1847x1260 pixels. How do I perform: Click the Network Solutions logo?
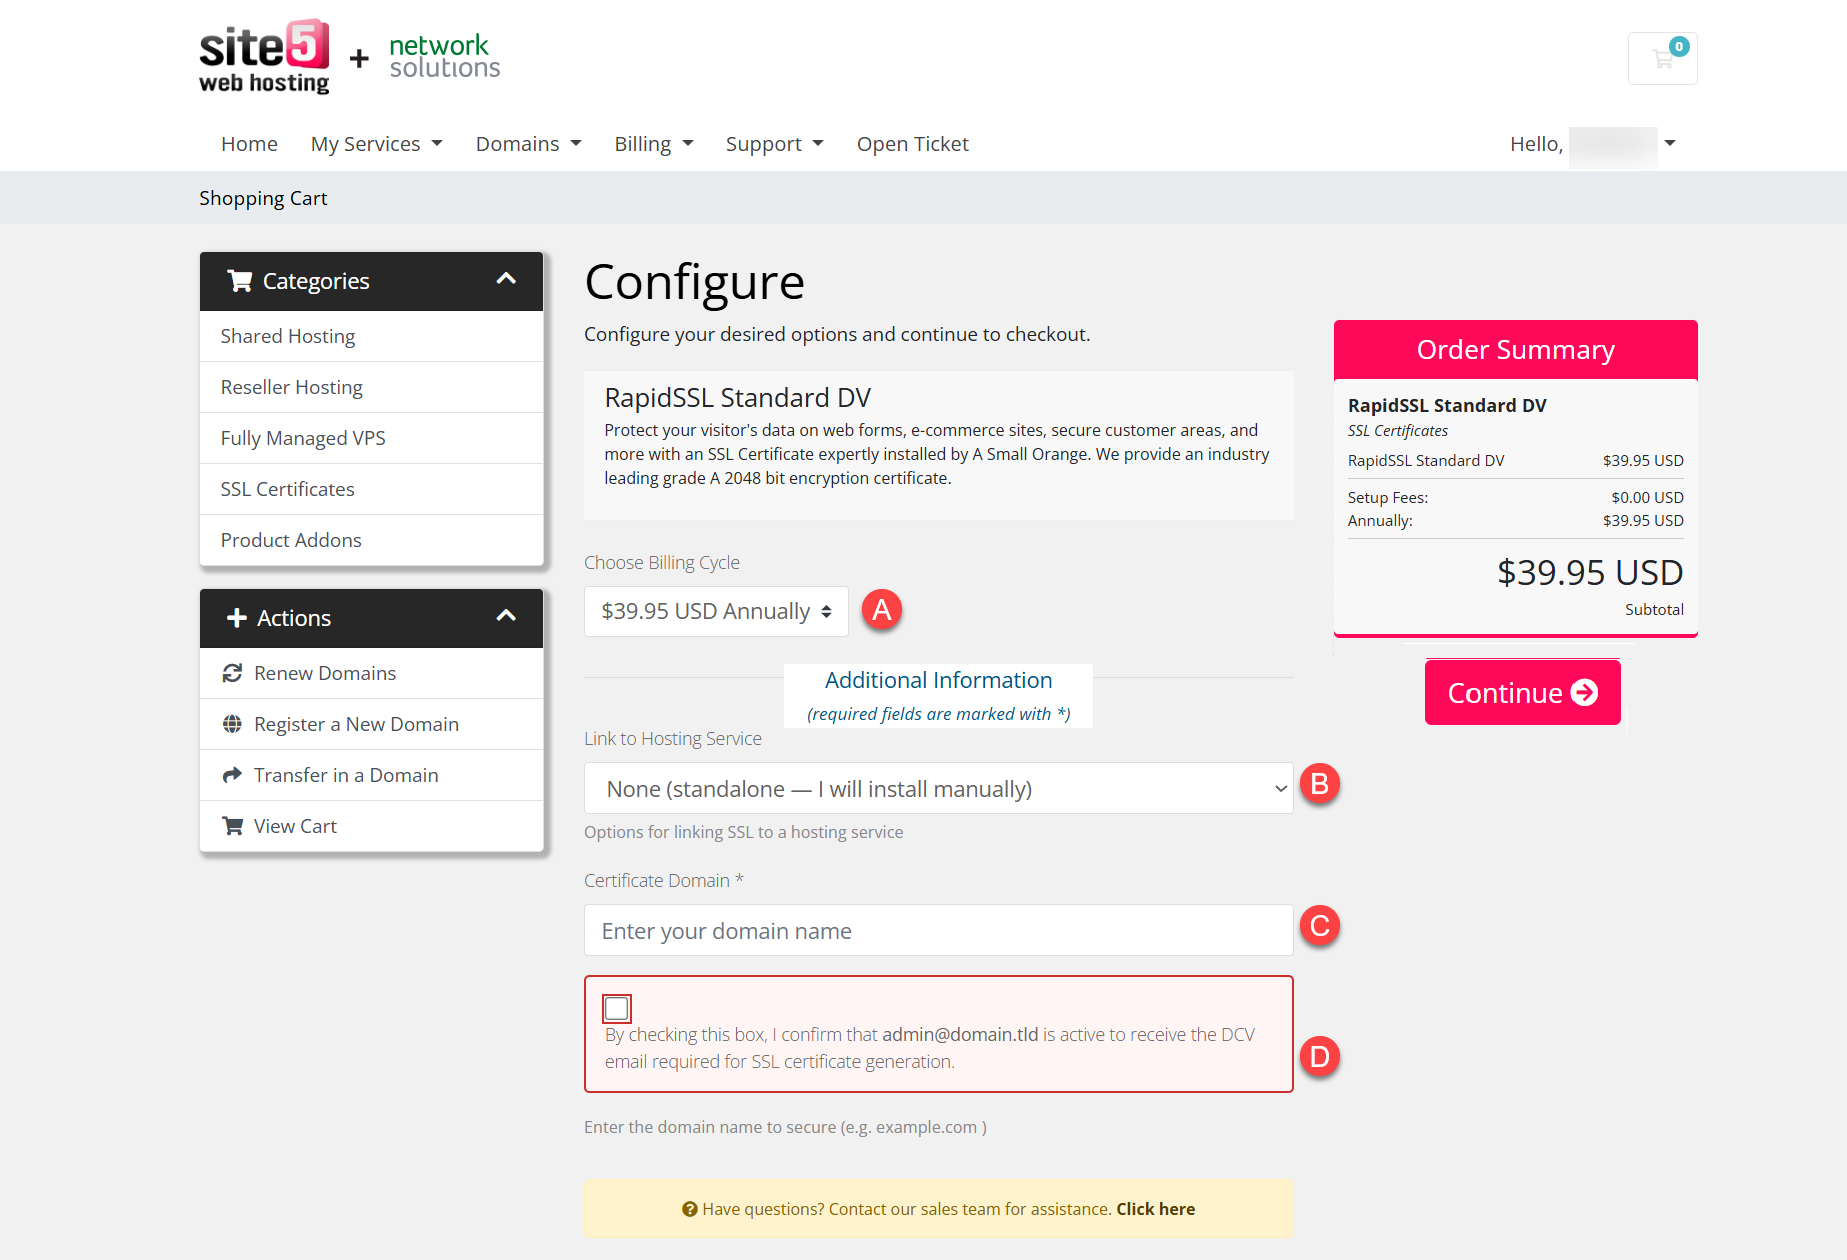click(x=444, y=57)
